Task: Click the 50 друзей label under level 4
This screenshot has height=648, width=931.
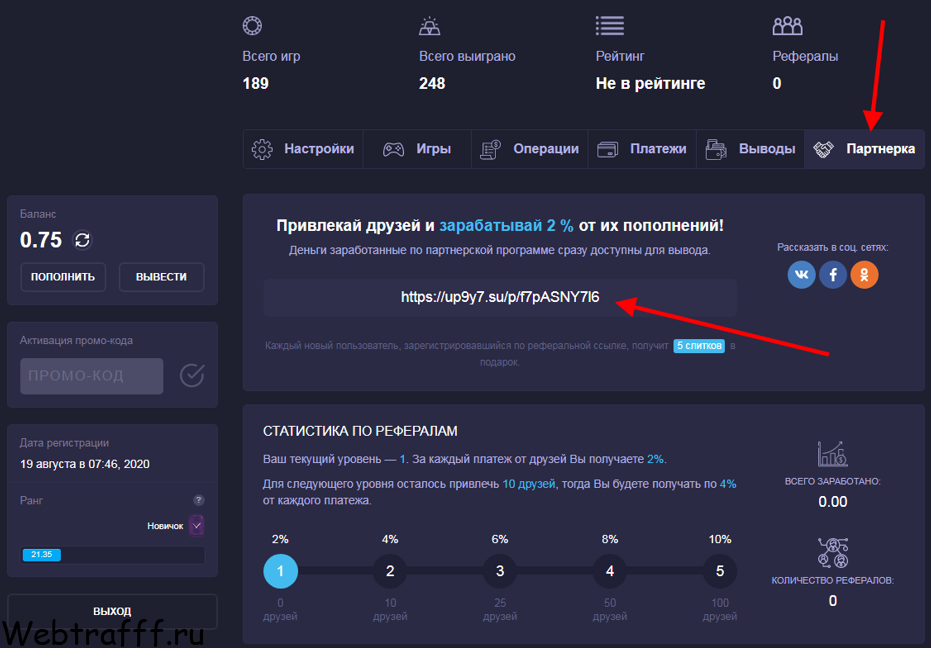Action: (610, 609)
